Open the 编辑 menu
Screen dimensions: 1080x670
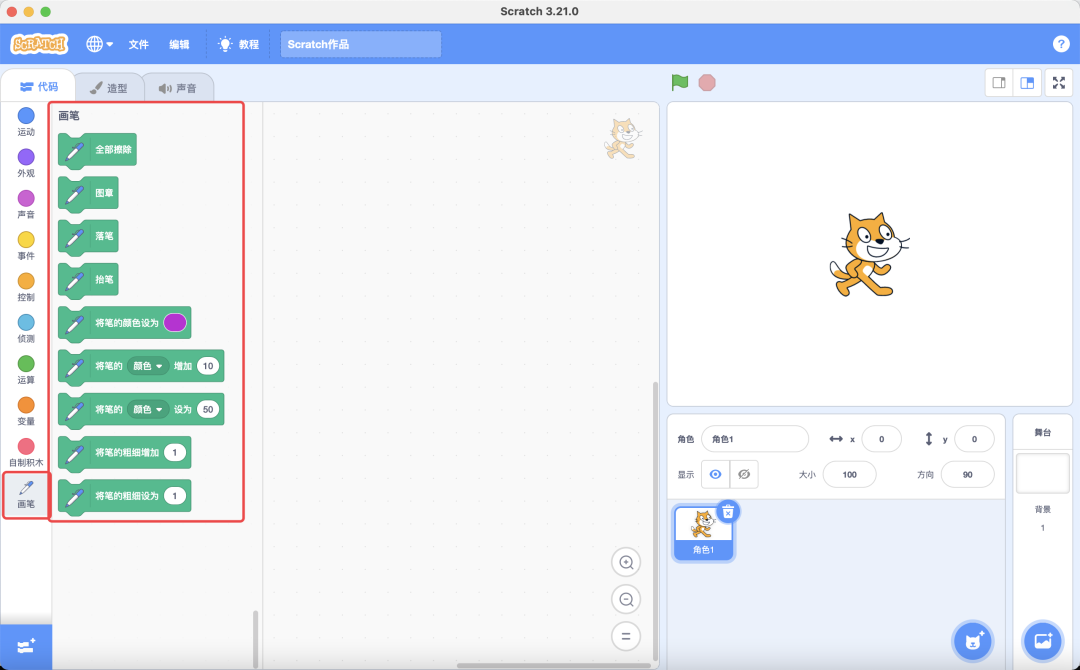(179, 44)
